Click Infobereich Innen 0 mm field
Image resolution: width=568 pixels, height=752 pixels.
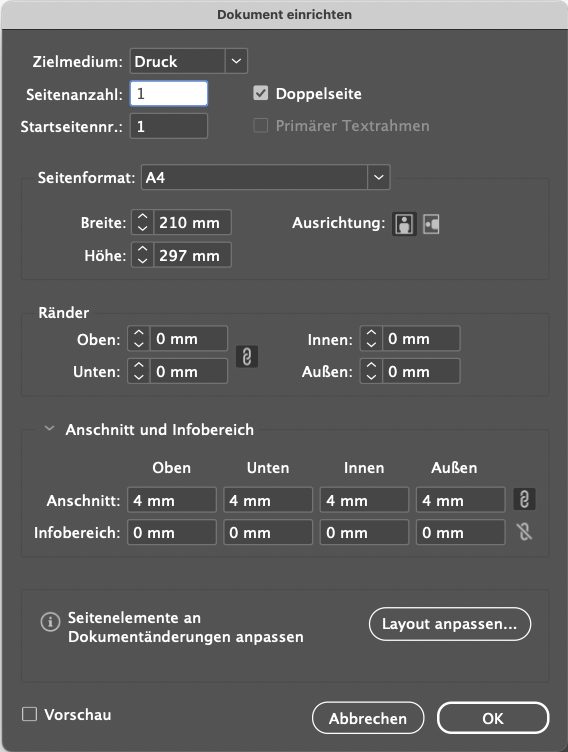click(365, 532)
